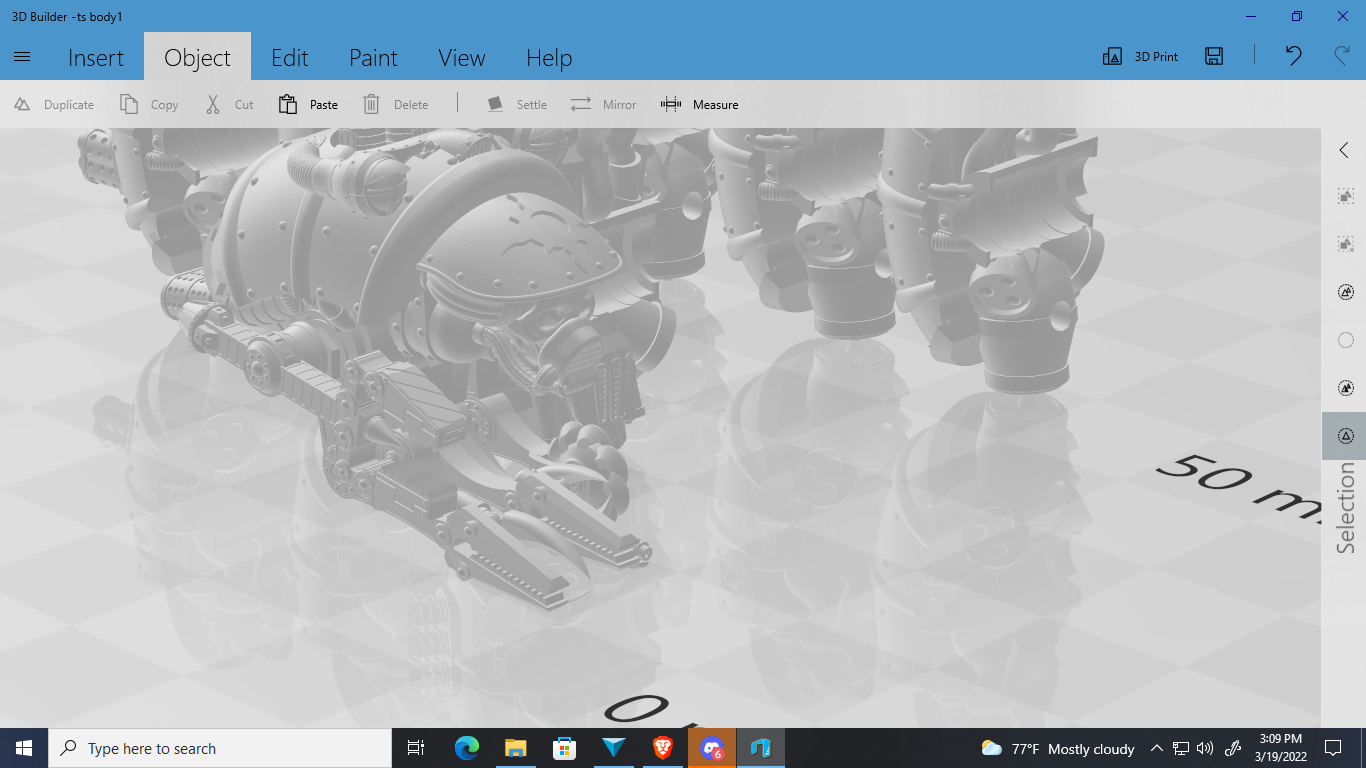Collapse the Selection side panel with the chevron
The height and width of the screenshot is (768, 1366).
pyautogui.click(x=1344, y=150)
